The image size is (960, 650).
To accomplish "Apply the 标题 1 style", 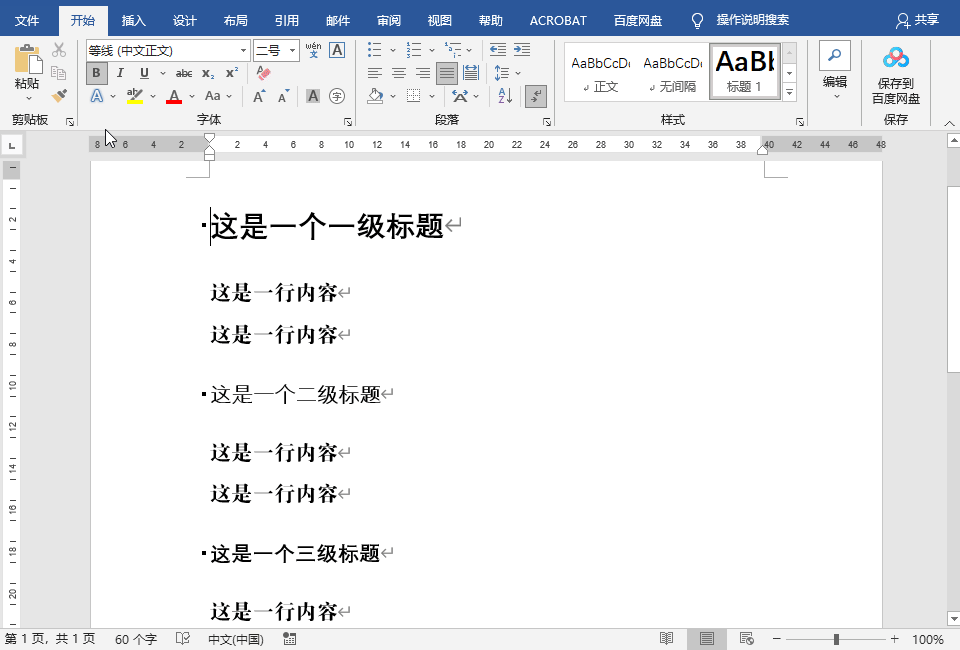I will coord(744,70).
